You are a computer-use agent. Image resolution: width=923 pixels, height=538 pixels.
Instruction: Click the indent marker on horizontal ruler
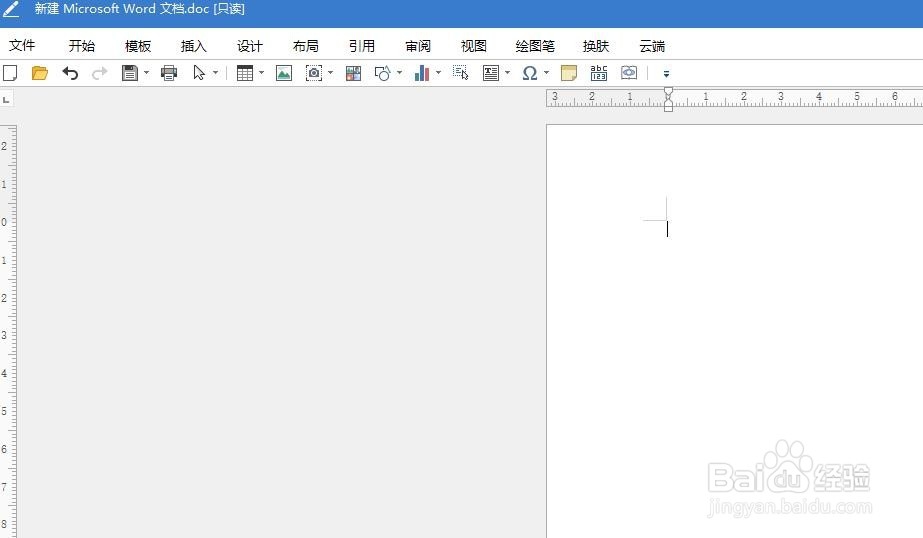click(668, 99)
